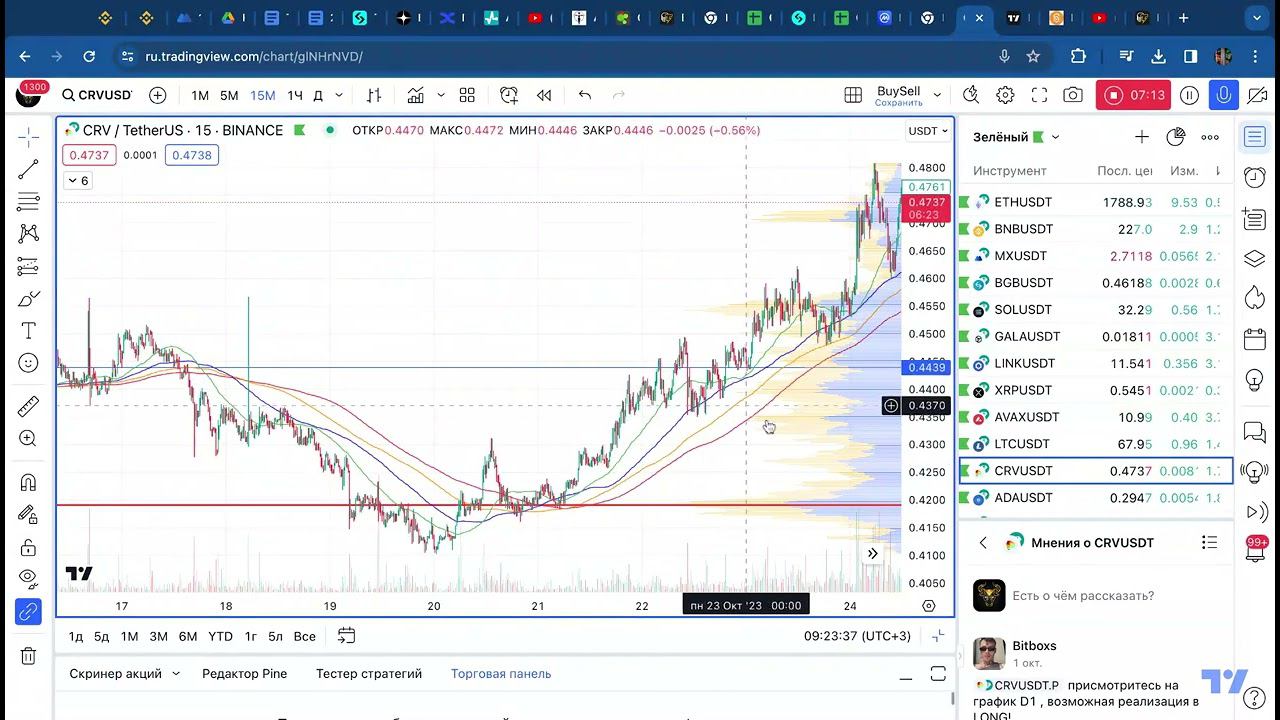Viewport: 1280px width, 720px height.
Task: Toggle the drawing sync link button
Action: coord(28,611)
